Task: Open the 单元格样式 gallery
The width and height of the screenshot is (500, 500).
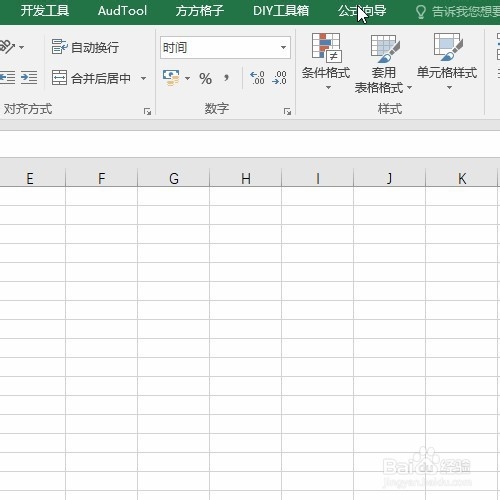Action: 447,62
